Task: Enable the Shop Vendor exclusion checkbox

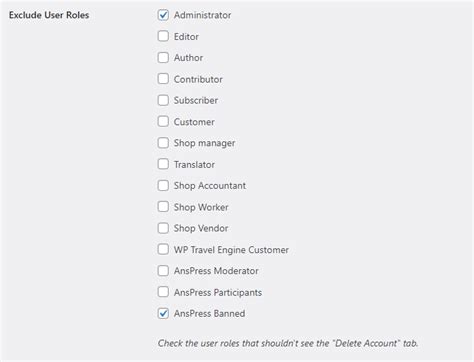Action: [163, 228]
